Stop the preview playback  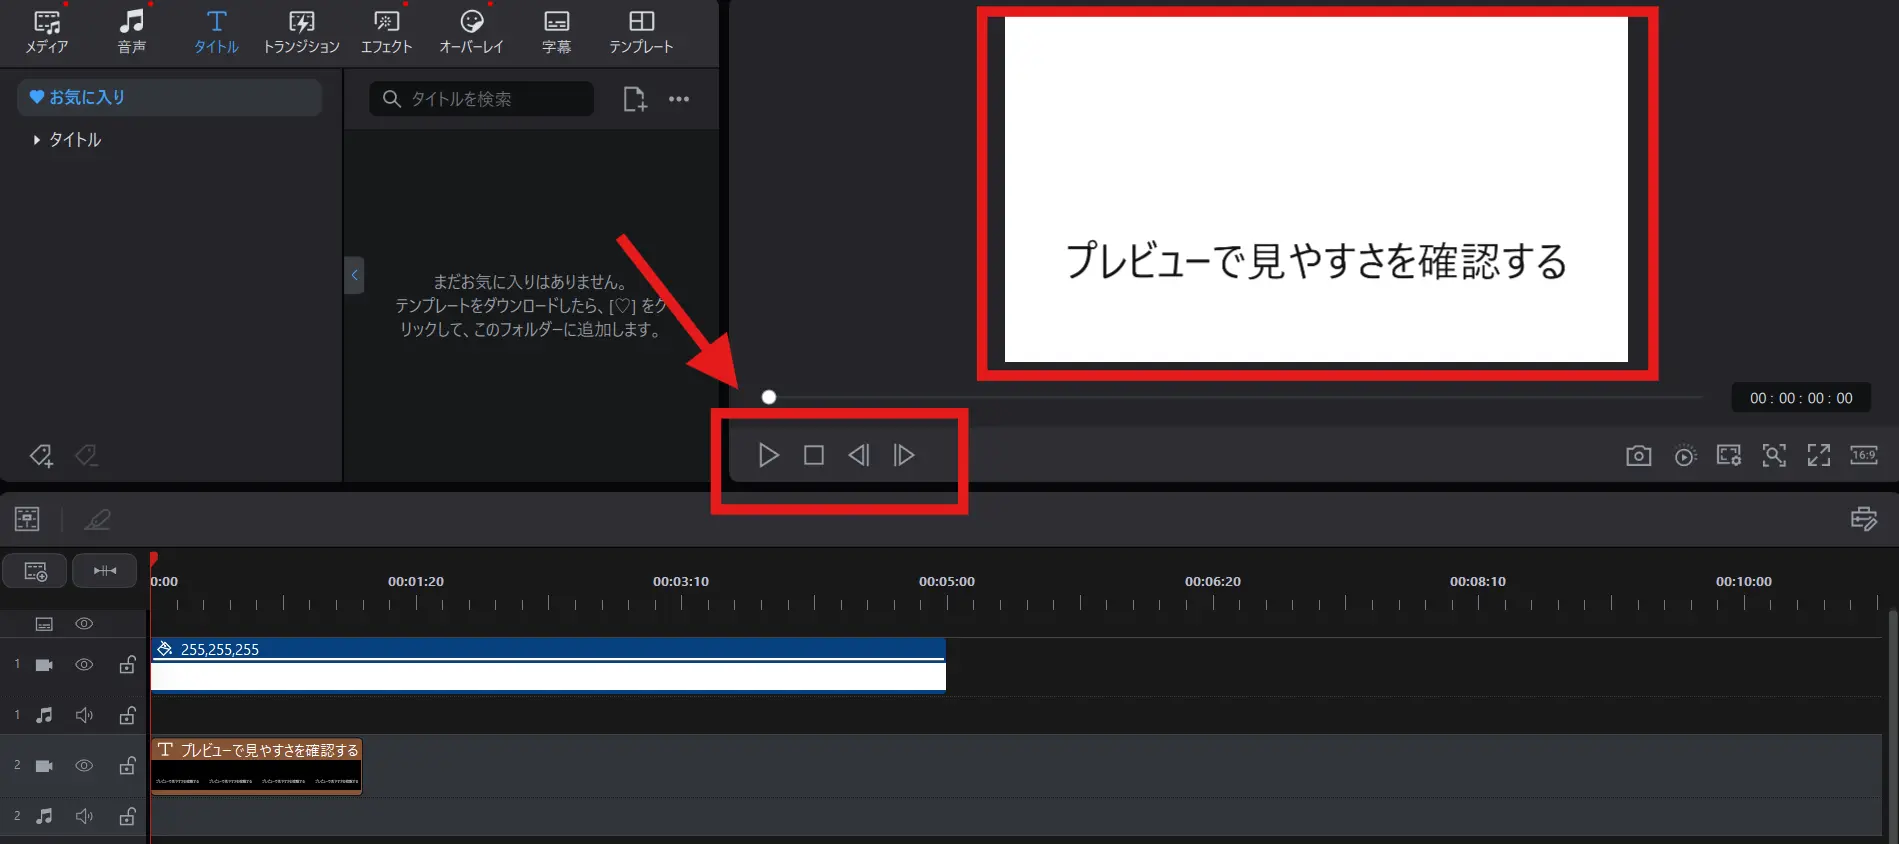tap(814, 455)
